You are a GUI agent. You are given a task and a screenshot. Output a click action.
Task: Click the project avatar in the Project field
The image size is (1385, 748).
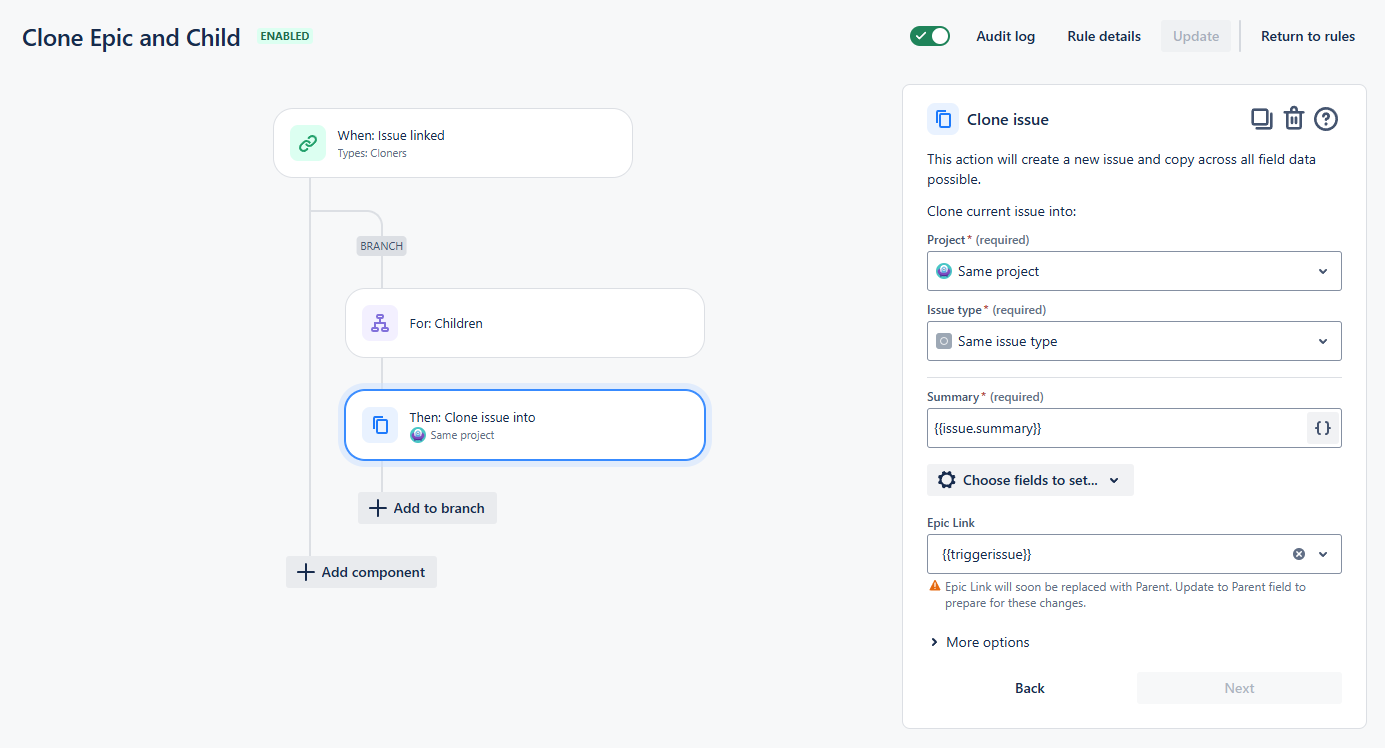tap(944, 271)
